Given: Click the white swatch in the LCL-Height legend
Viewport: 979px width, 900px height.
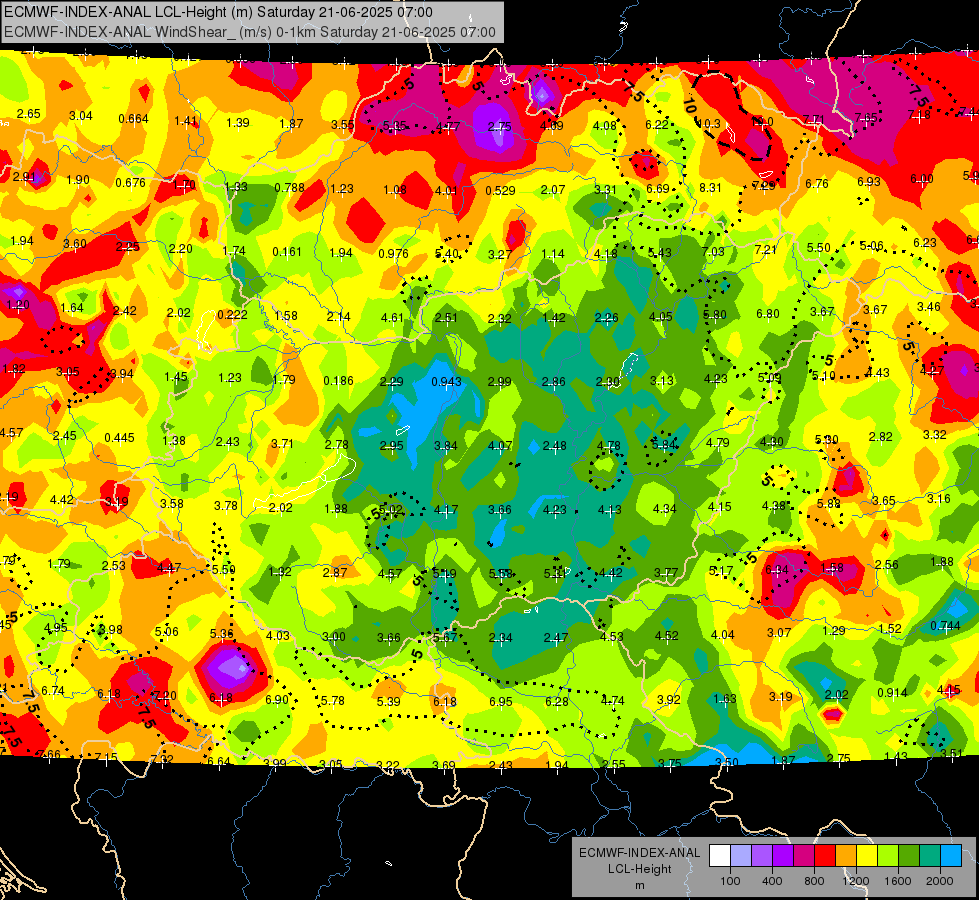Looking at the screenshot, I should pyautogui.click(x=720, y=855).
